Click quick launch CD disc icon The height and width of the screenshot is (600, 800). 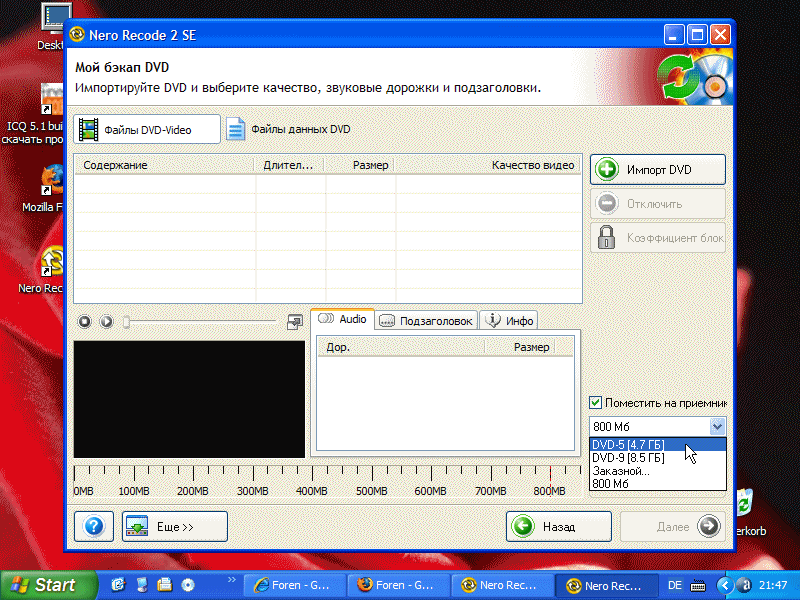tap(188, 585)
